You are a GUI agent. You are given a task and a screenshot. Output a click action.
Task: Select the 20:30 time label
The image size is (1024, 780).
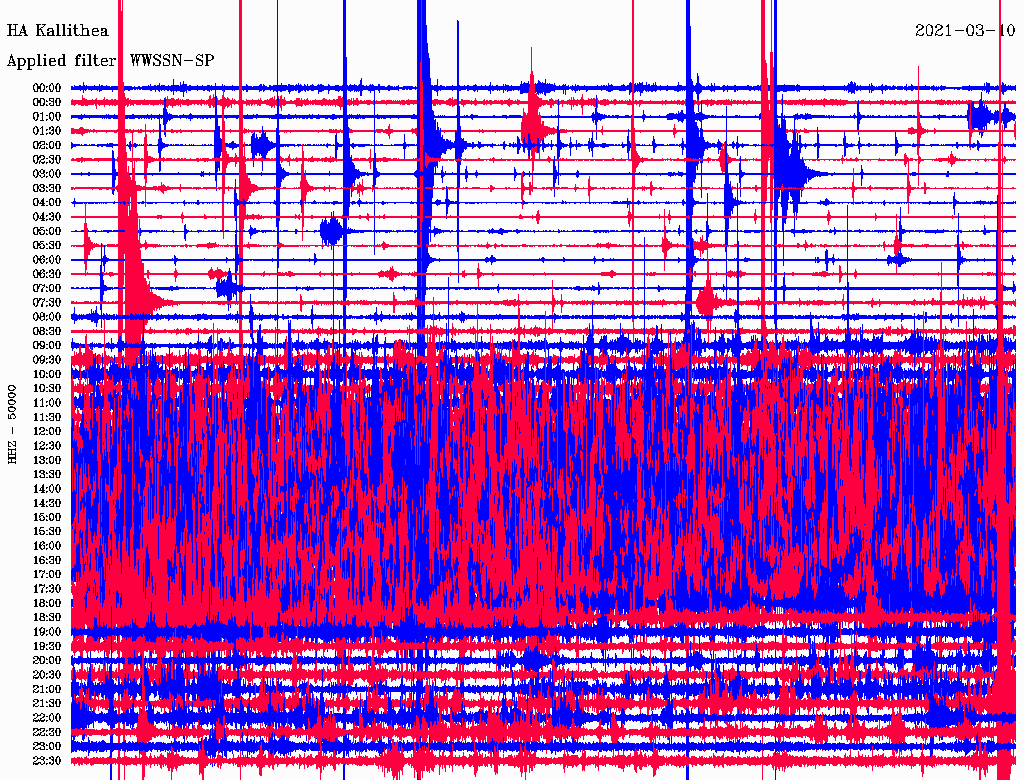click(47, 675)
